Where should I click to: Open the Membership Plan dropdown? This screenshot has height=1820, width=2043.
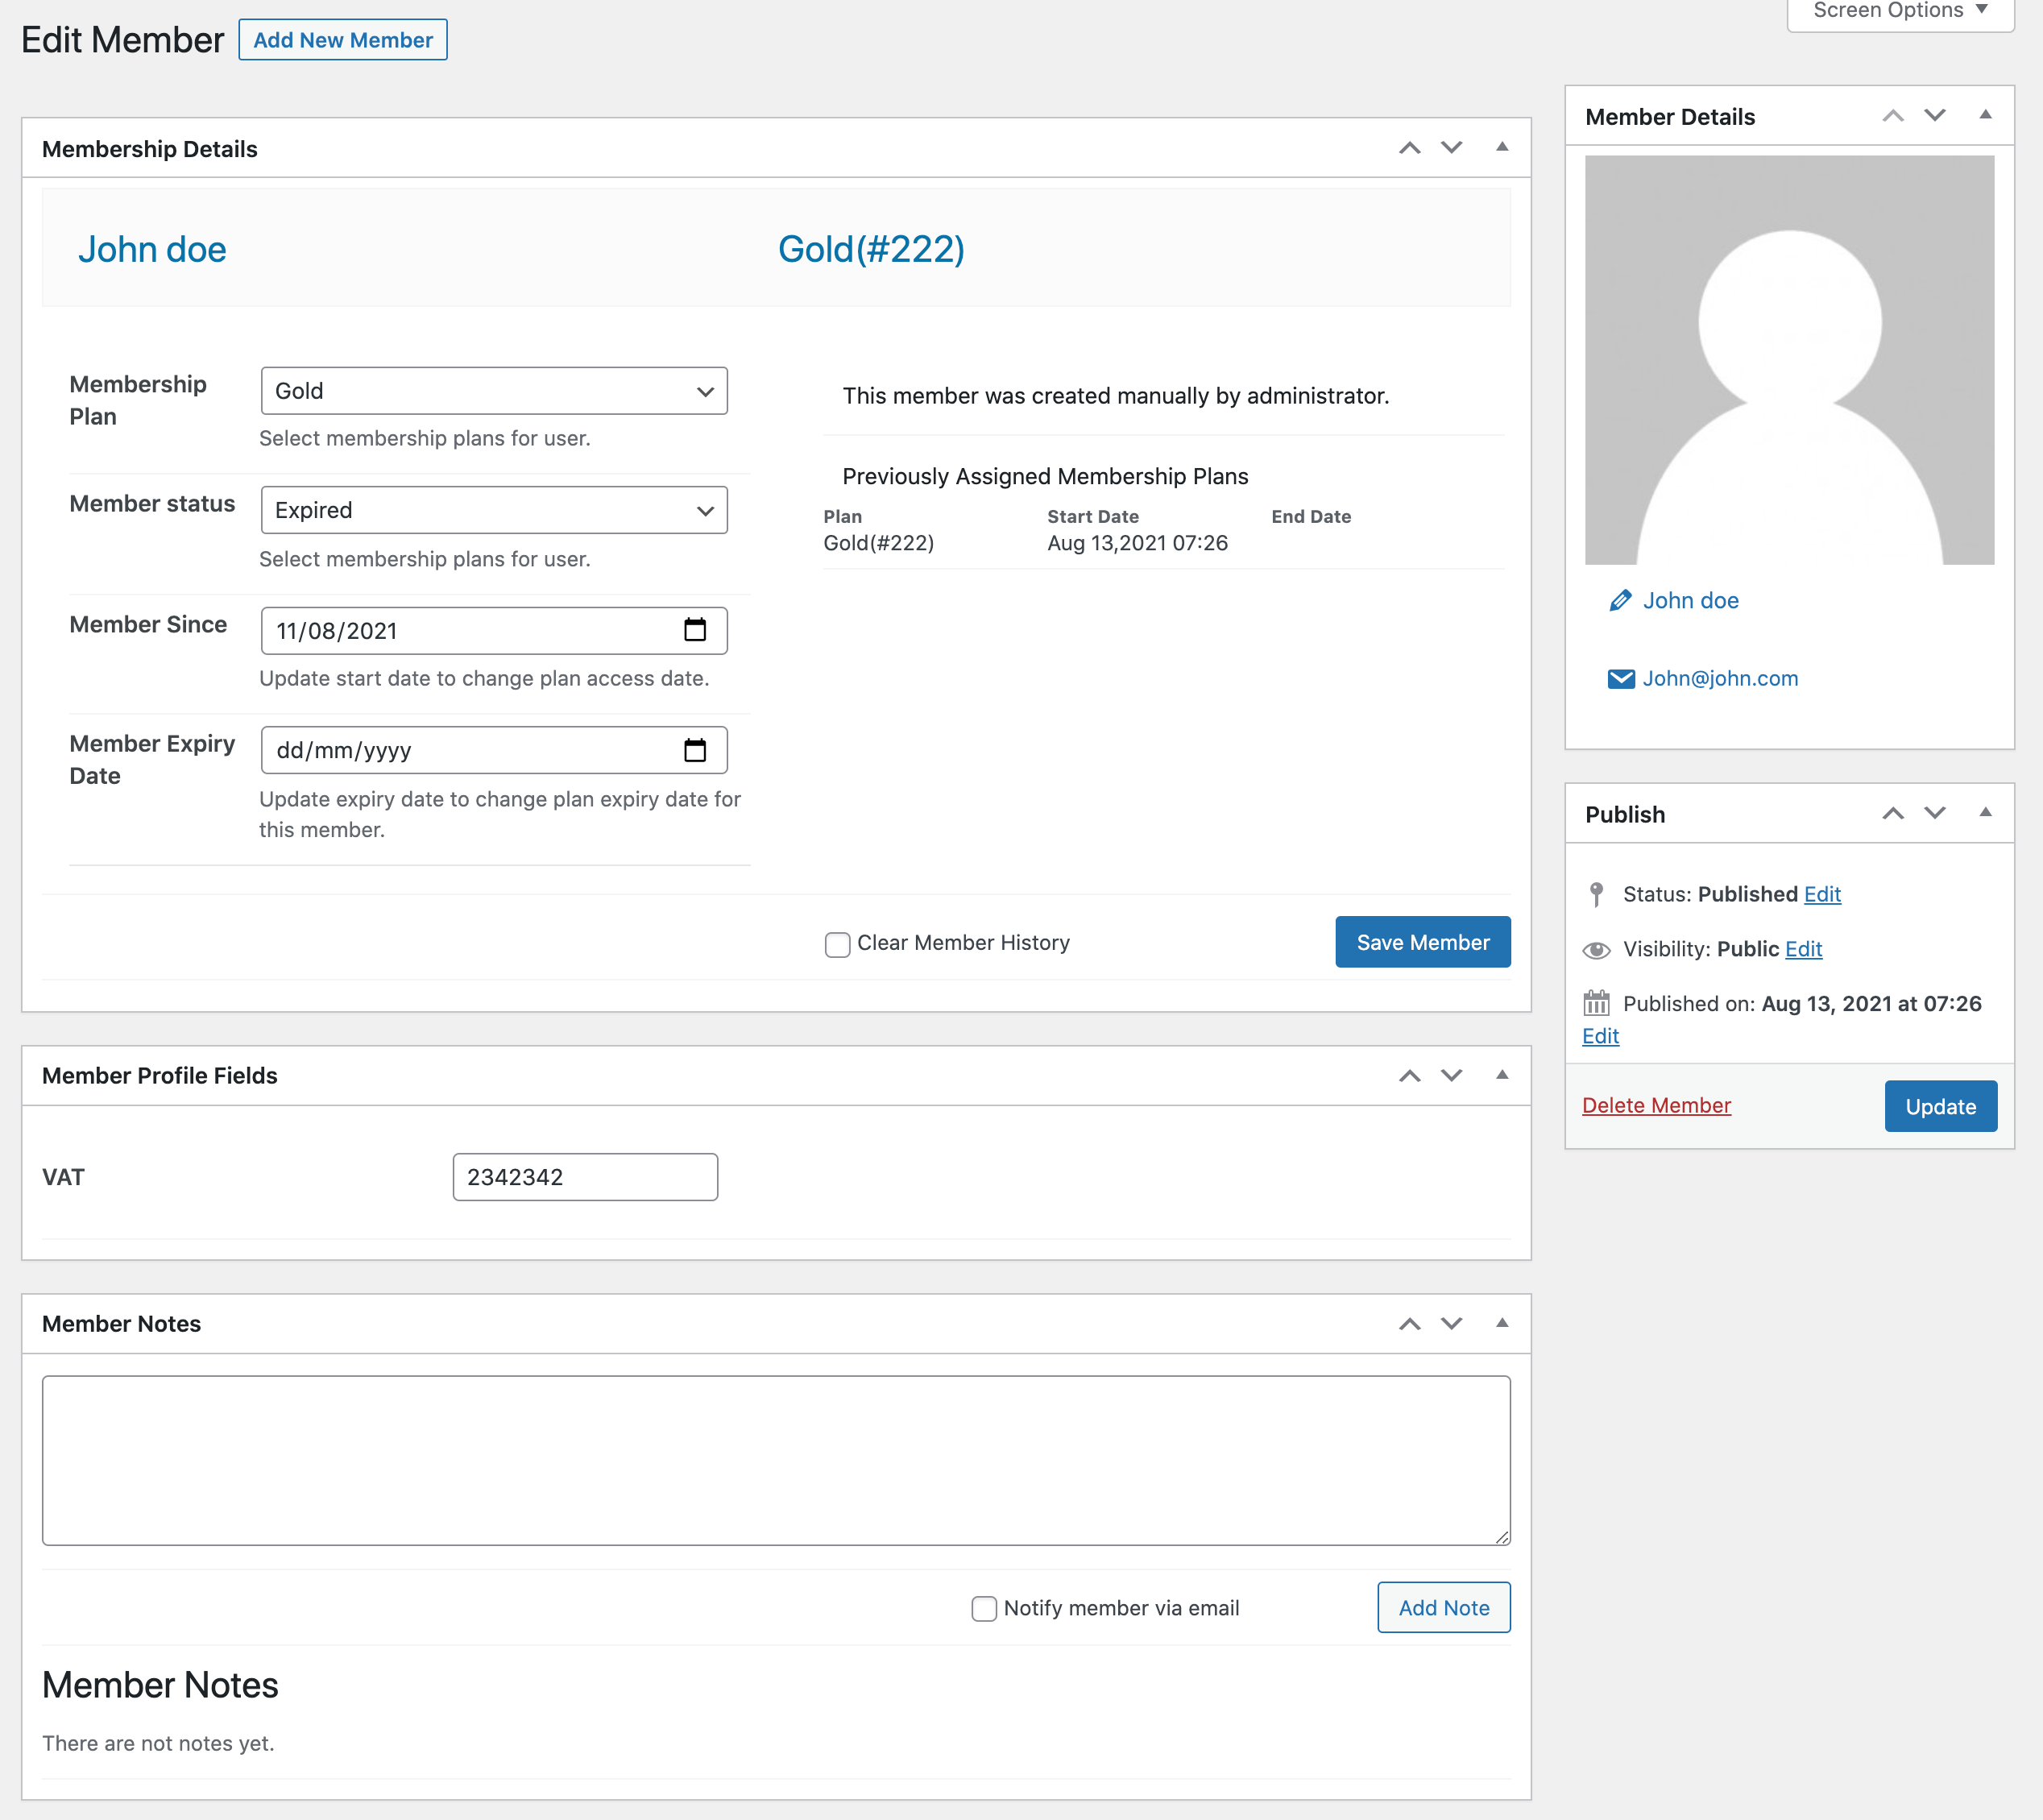tap(494, 391)
